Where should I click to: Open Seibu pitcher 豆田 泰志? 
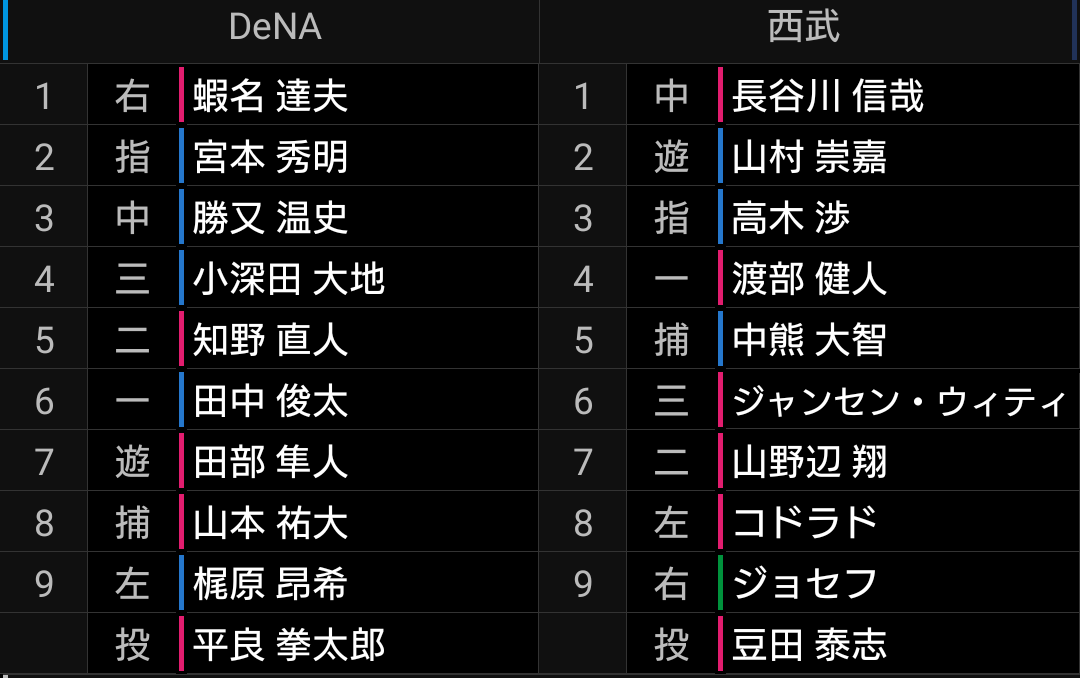[x=809, y=645]
